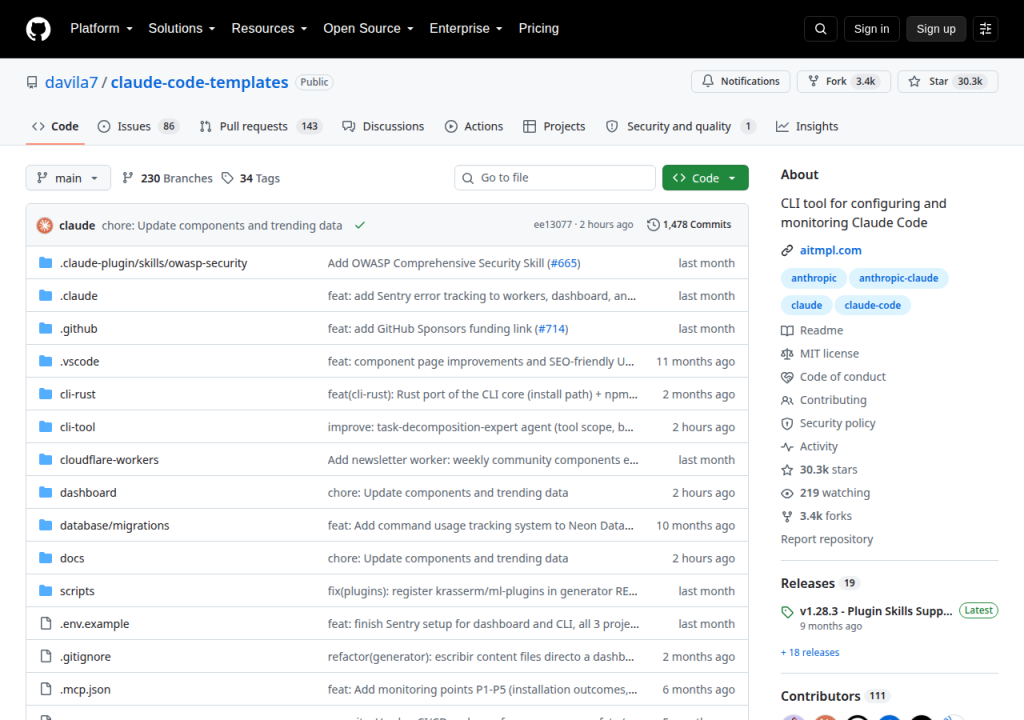Image resolution: width=1024 pixels, height=720 pixels.
Task: Select the anthropic topic tag
Action: click(x=813, y=278)
